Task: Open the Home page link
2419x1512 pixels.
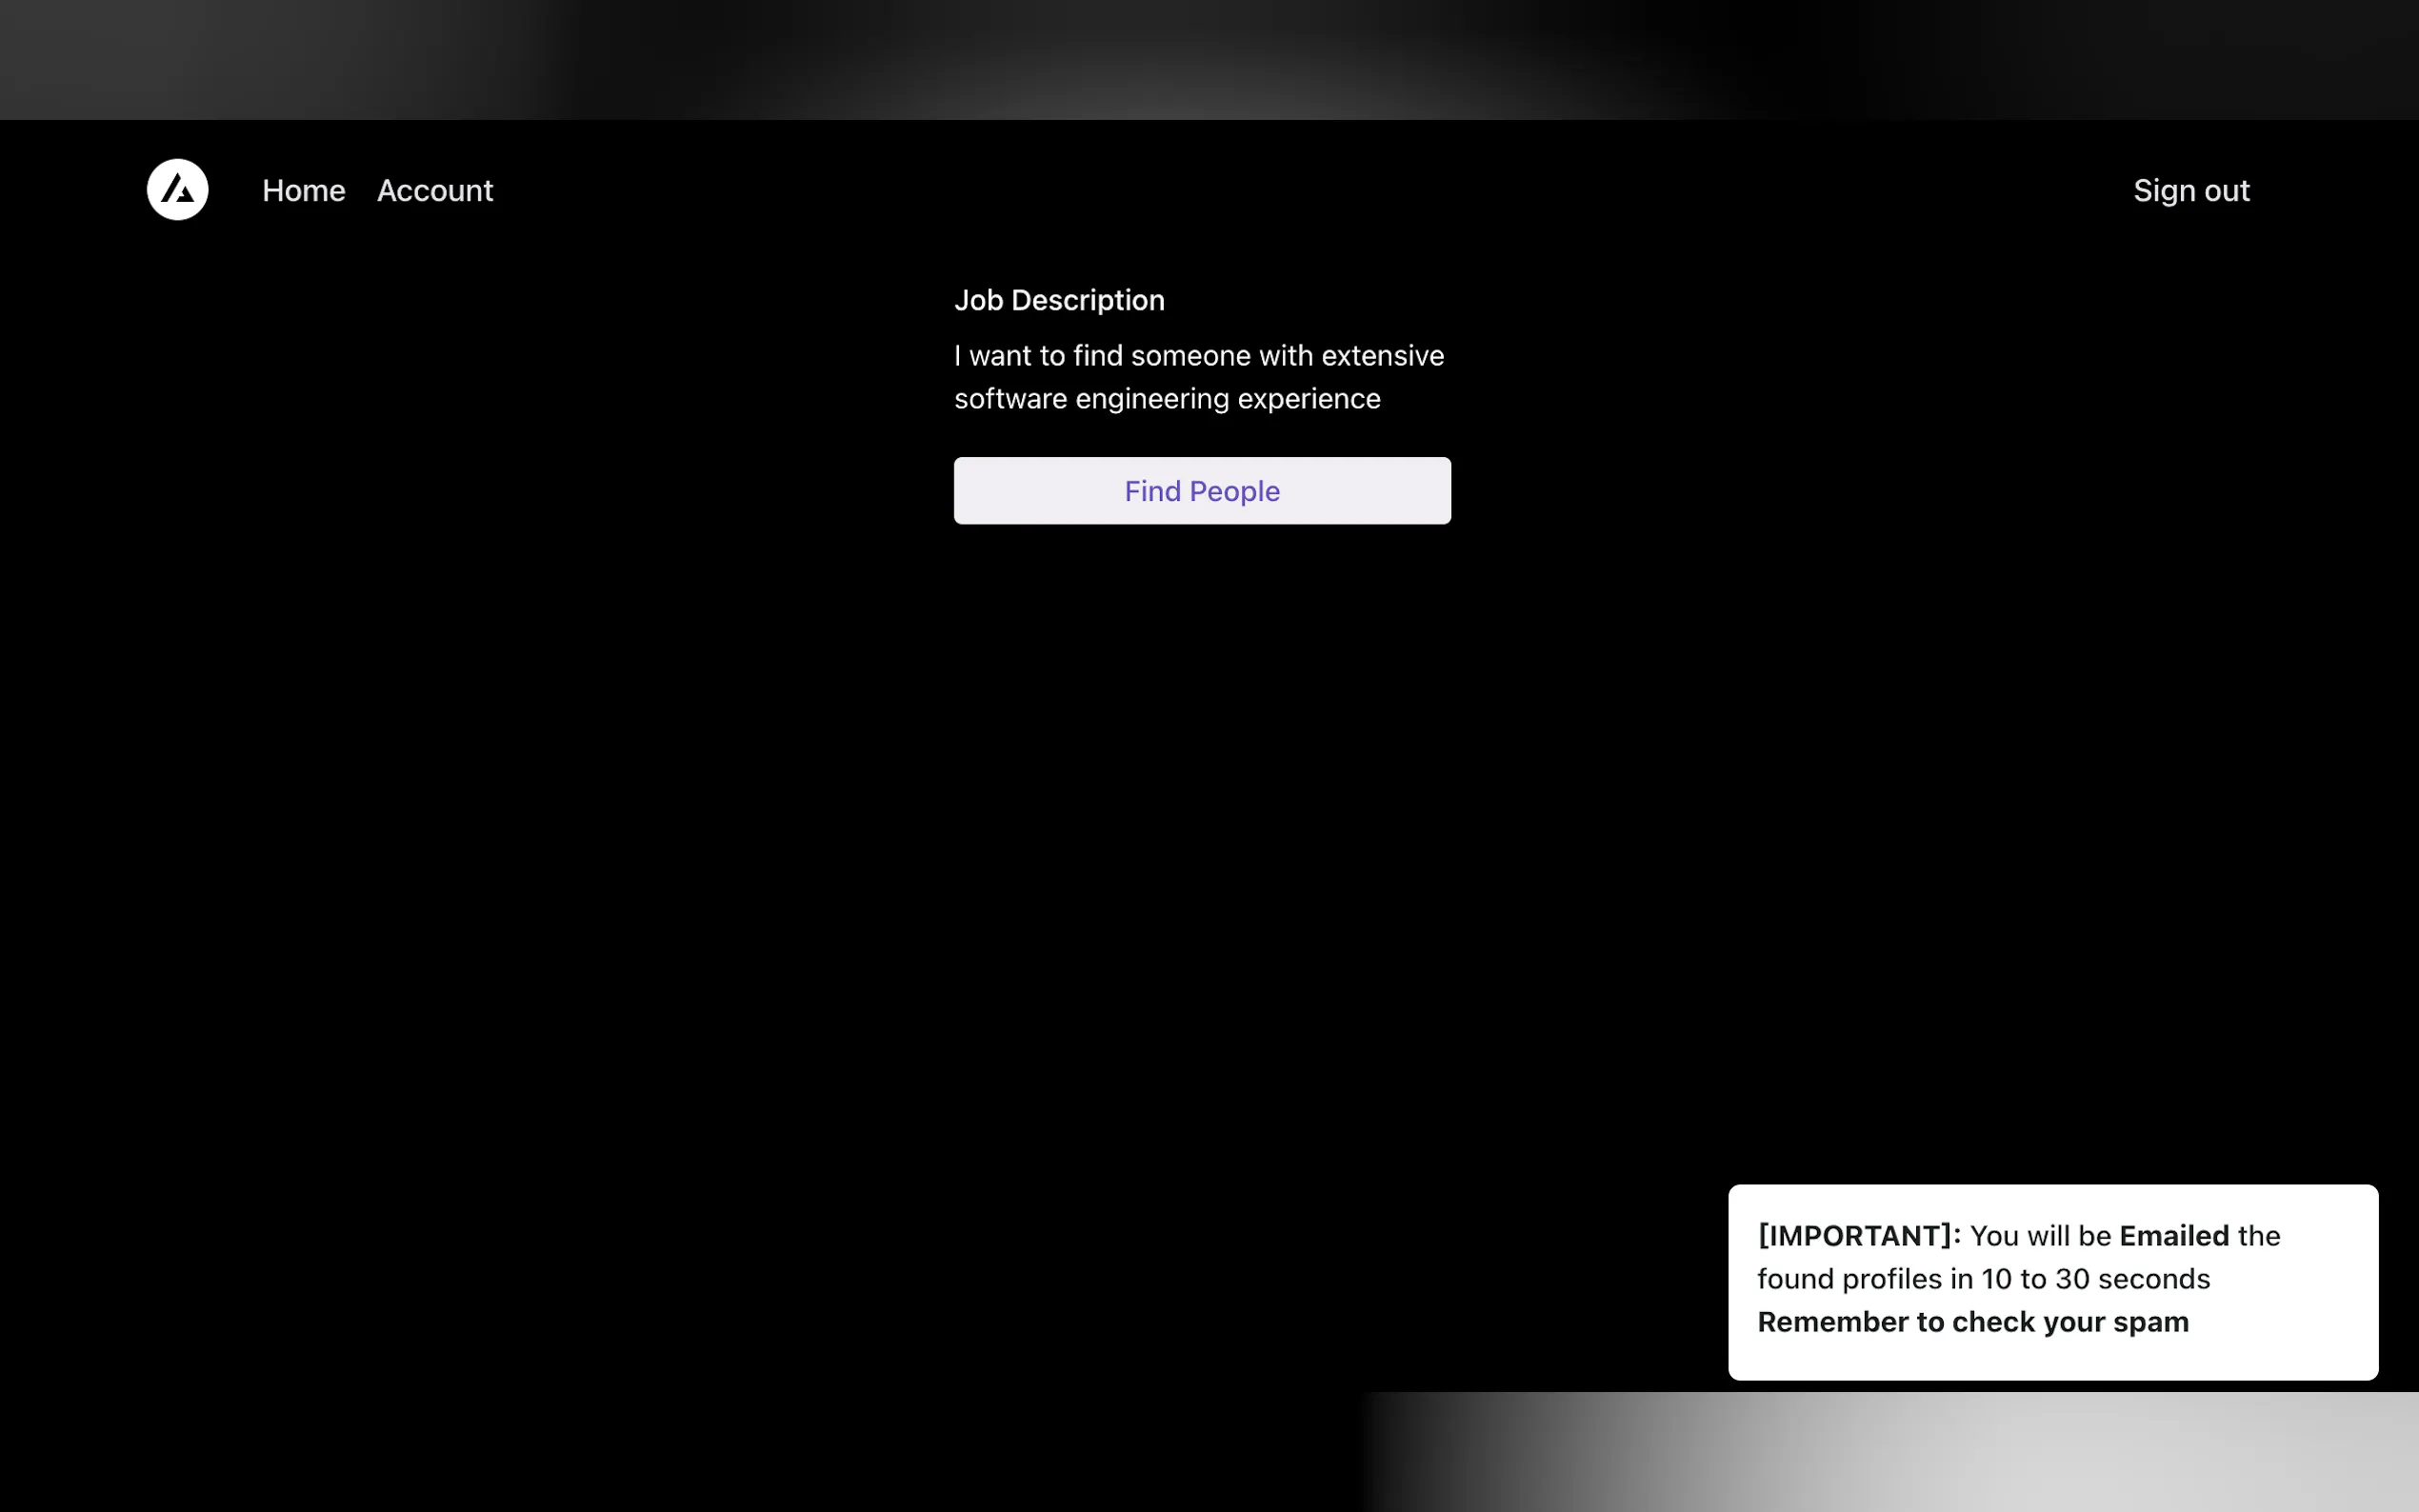Action: 303,190
